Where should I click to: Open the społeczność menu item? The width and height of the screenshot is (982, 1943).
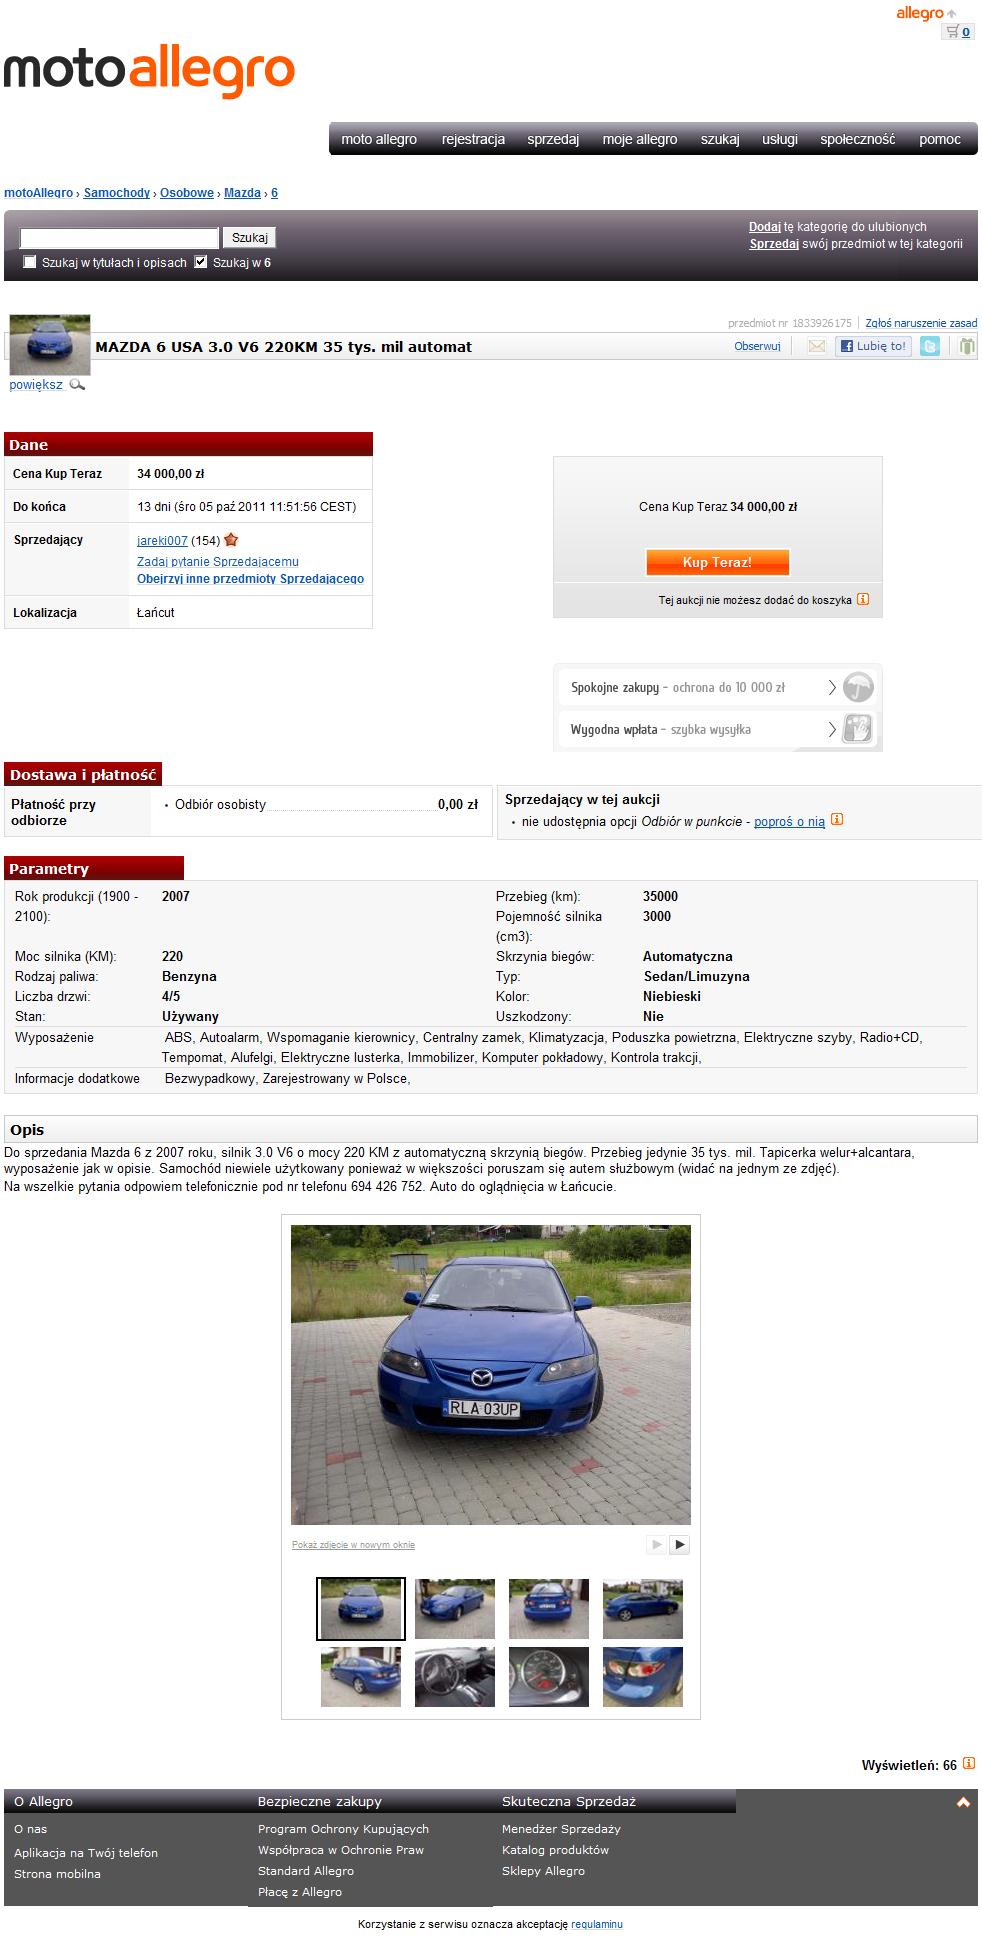pos(857,139)
